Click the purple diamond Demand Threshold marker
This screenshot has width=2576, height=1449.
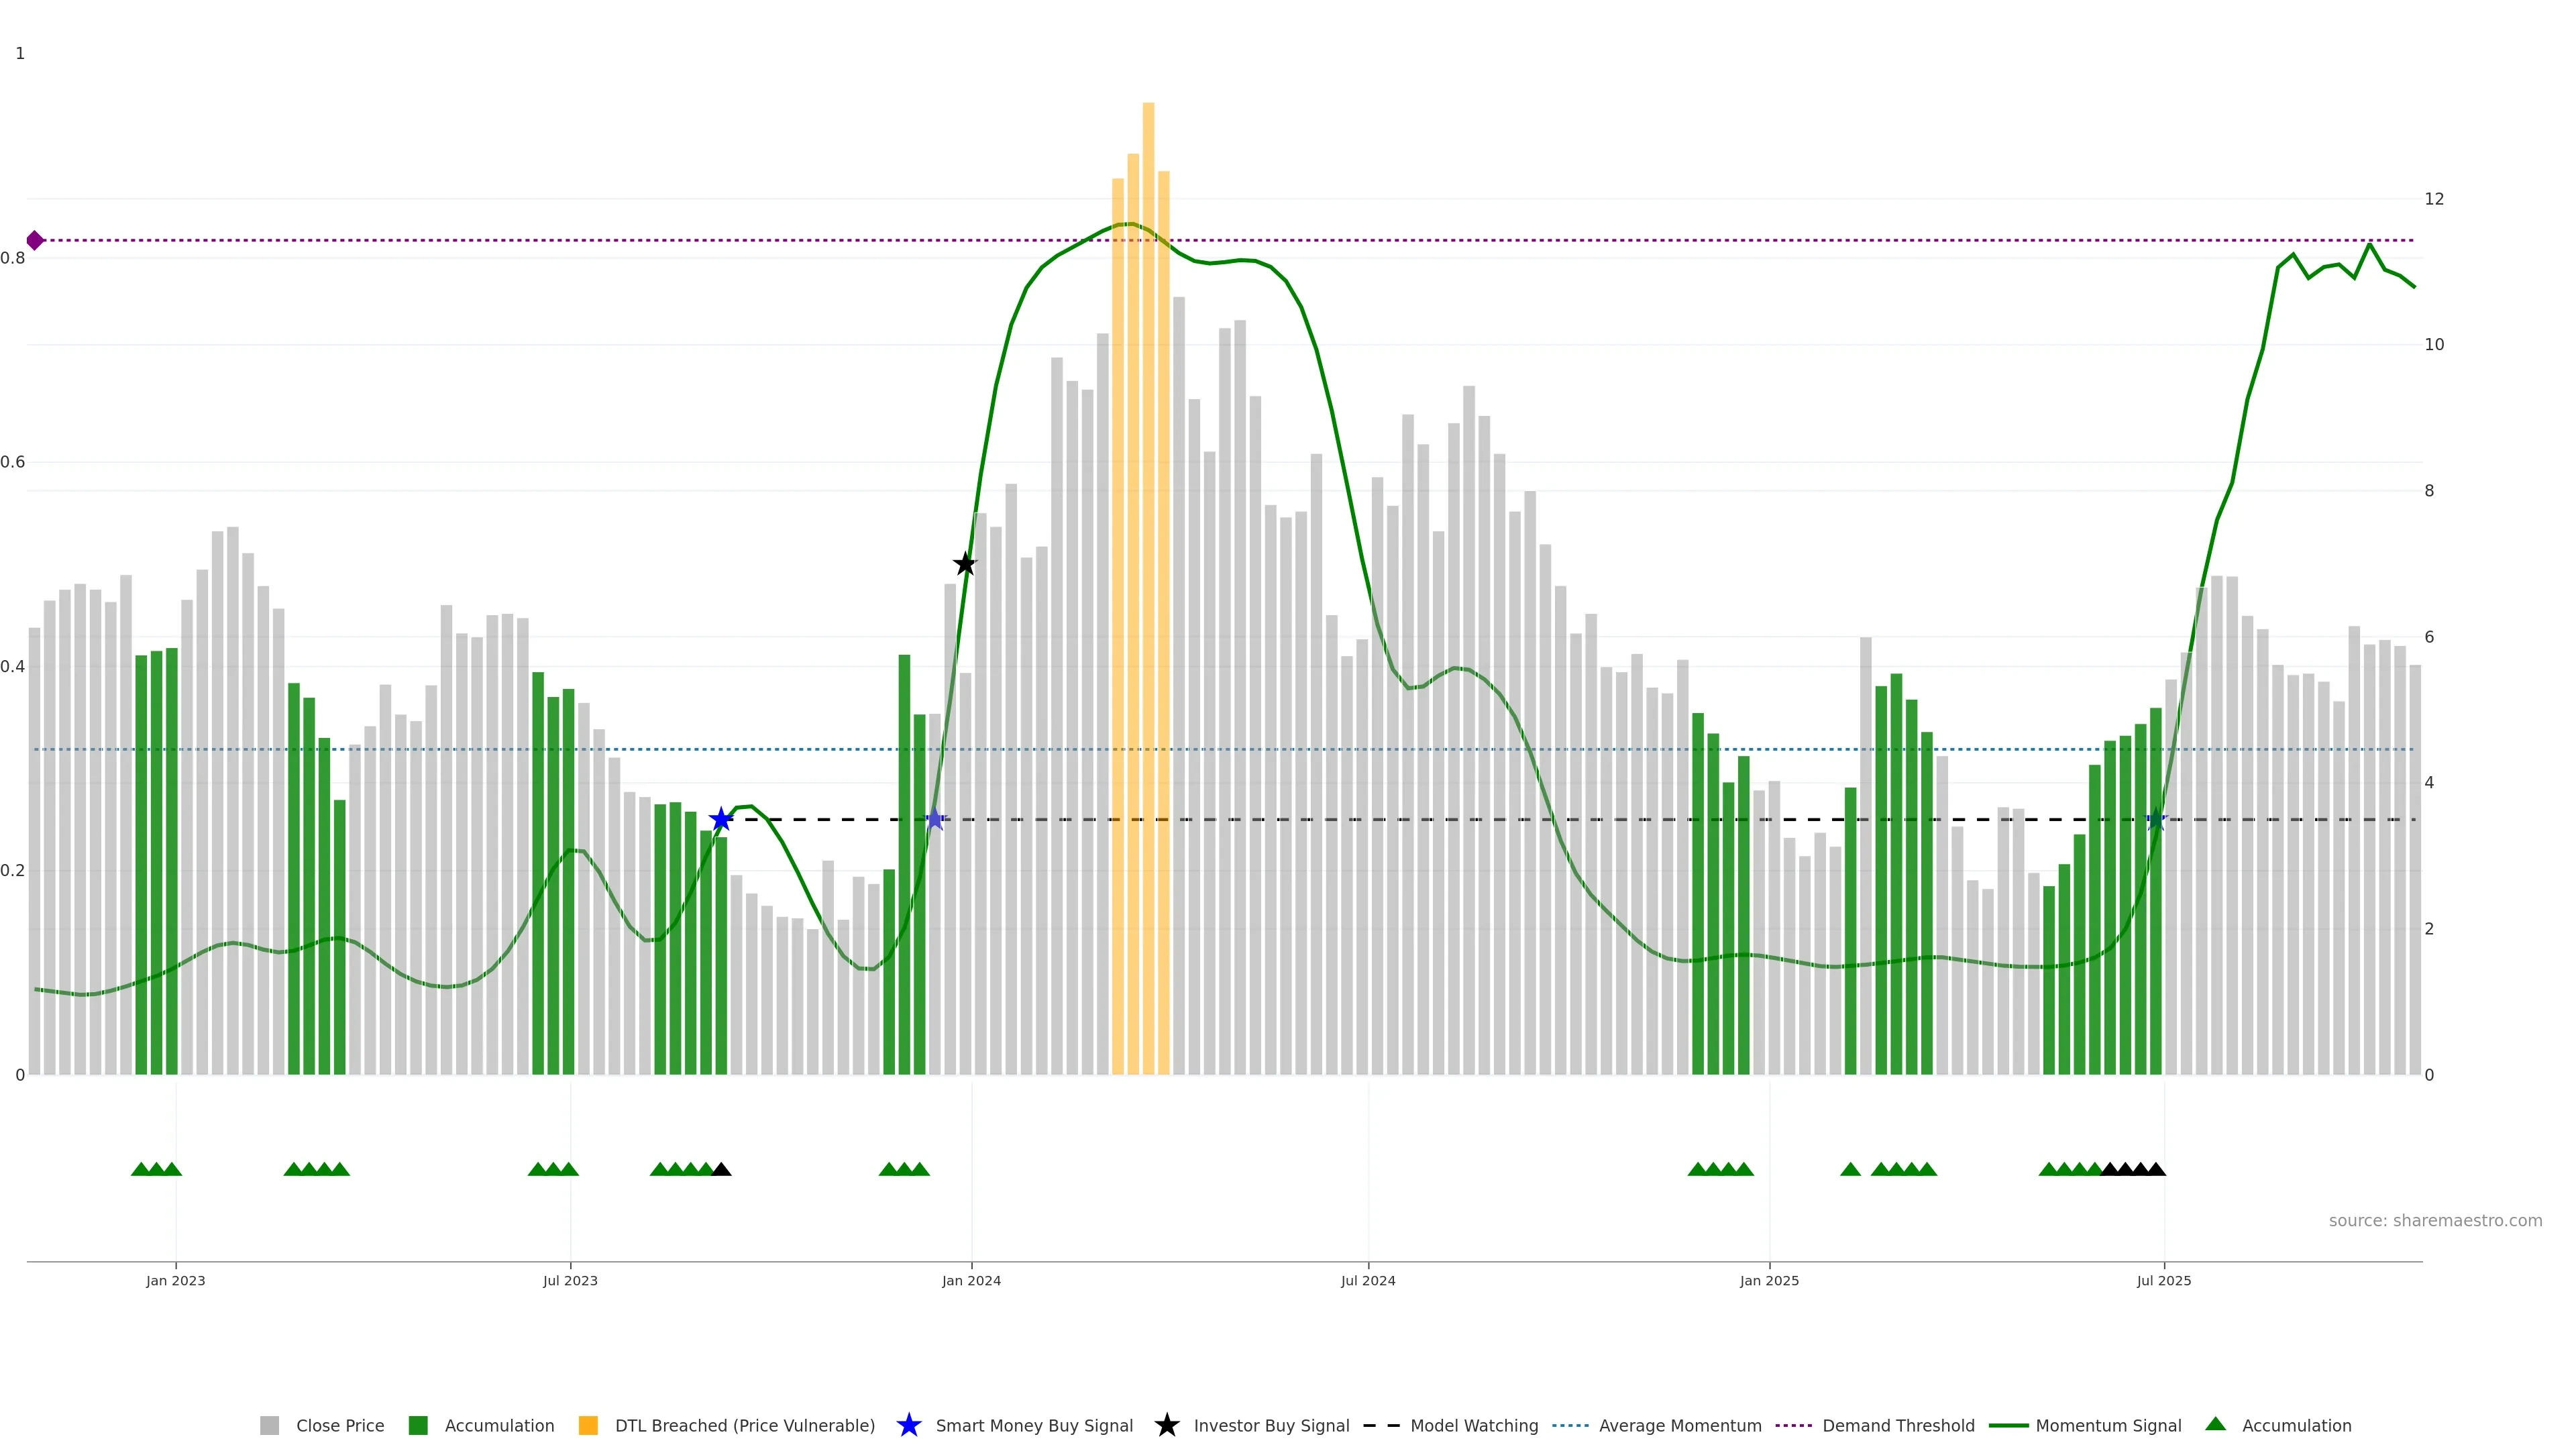click(x=35, y=240)
